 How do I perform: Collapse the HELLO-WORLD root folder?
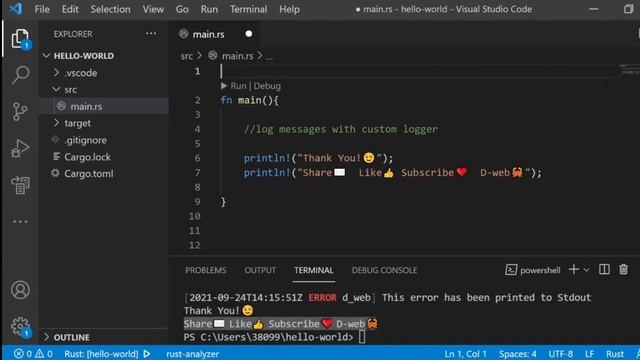(x=47, y=56)
